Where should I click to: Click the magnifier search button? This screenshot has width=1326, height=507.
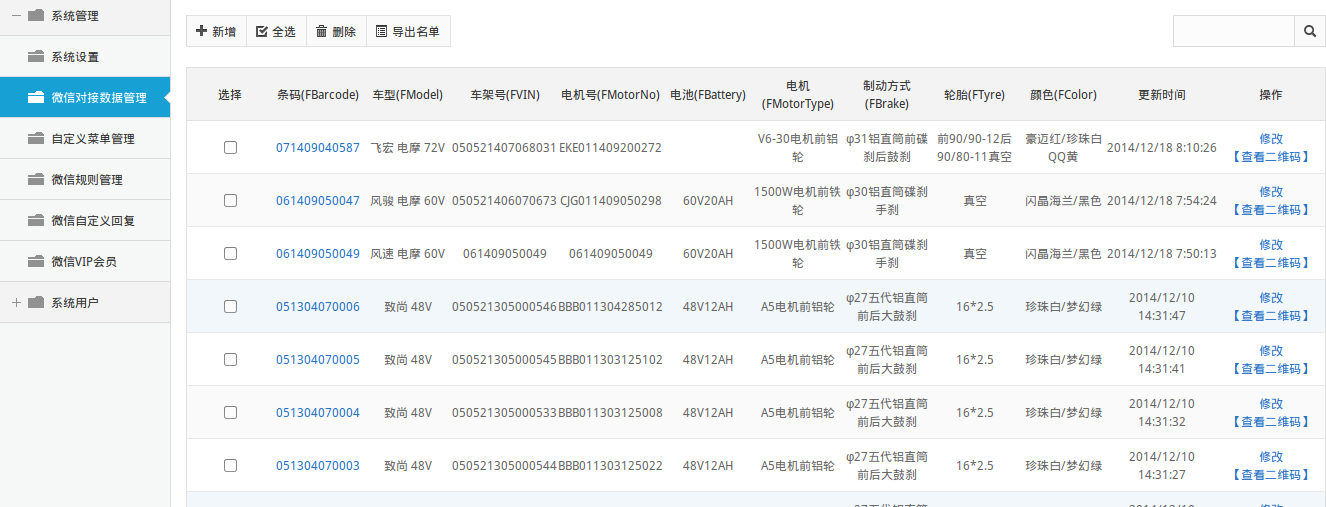click(1310, 32)
